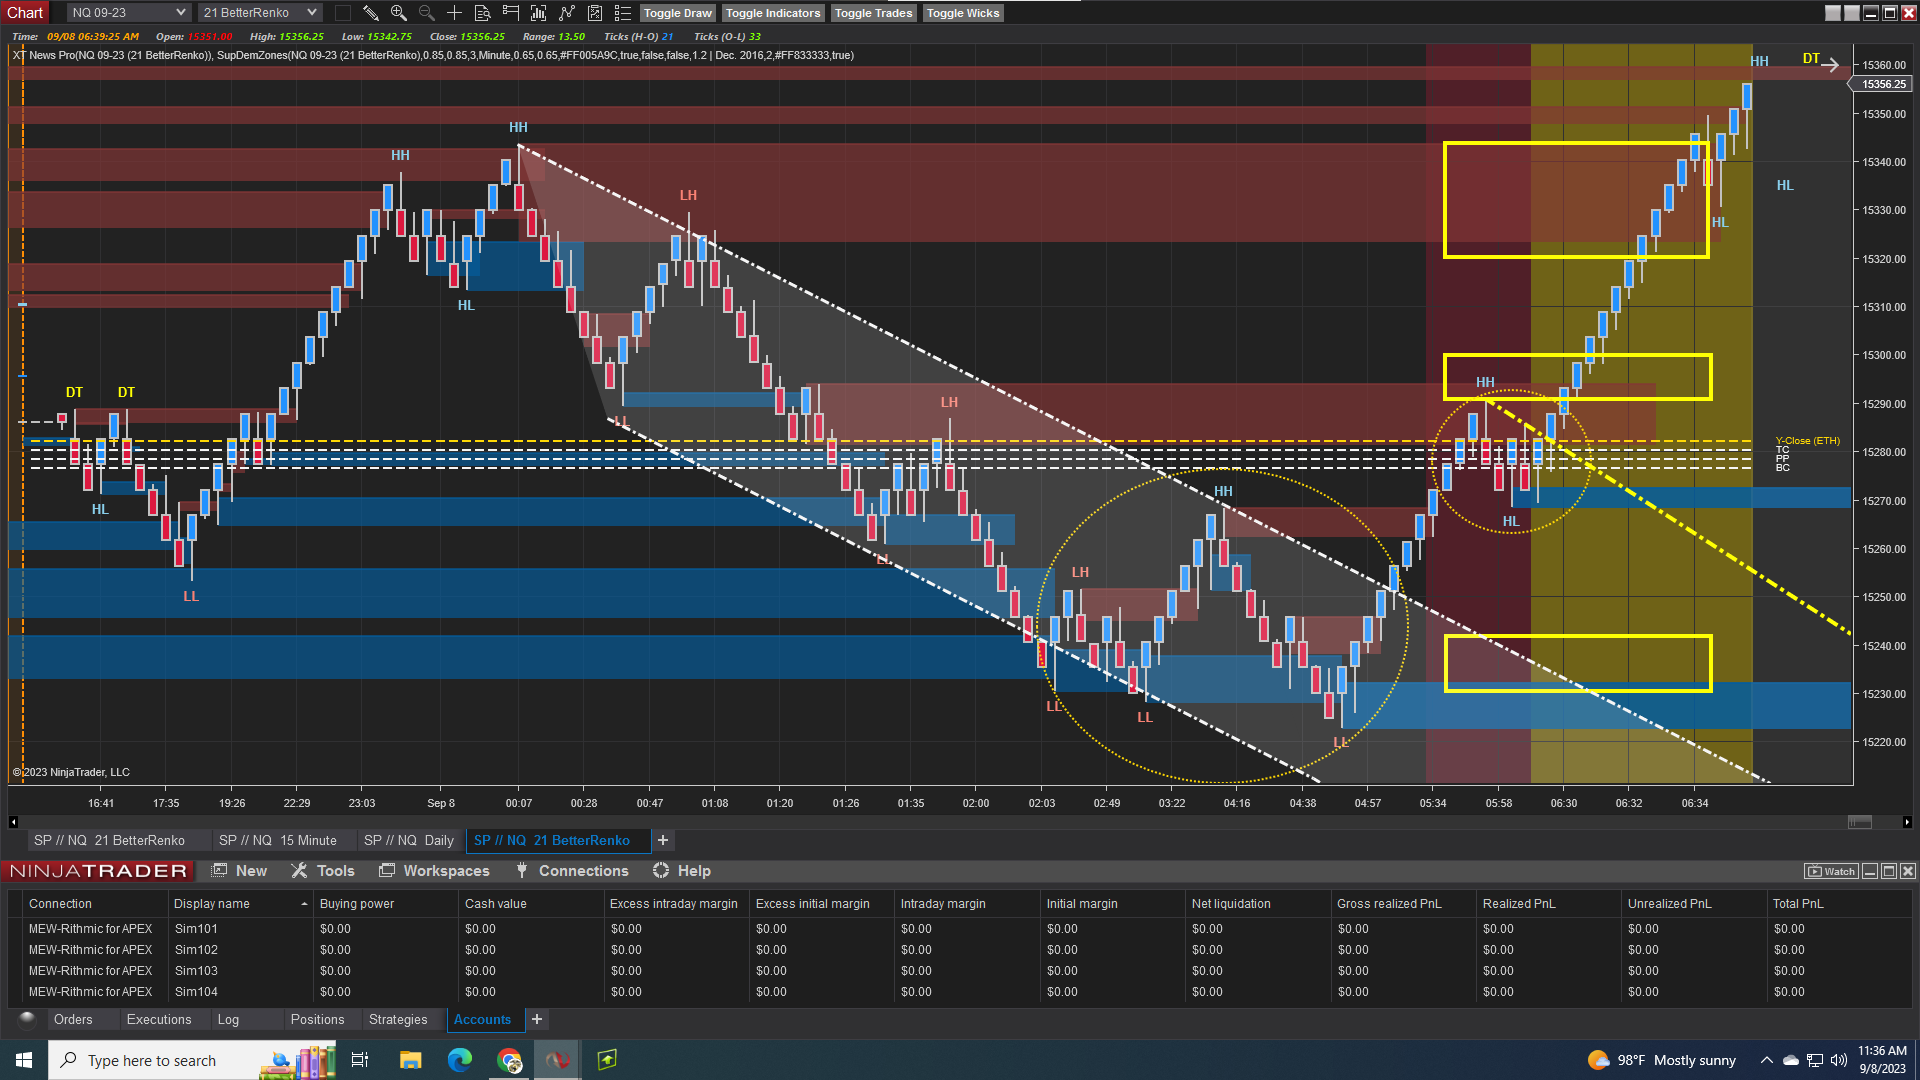Click the 15356.25 current price marker
Screen dimensions: 1920x1080
pyautogui.click(x=1884, y=84)
